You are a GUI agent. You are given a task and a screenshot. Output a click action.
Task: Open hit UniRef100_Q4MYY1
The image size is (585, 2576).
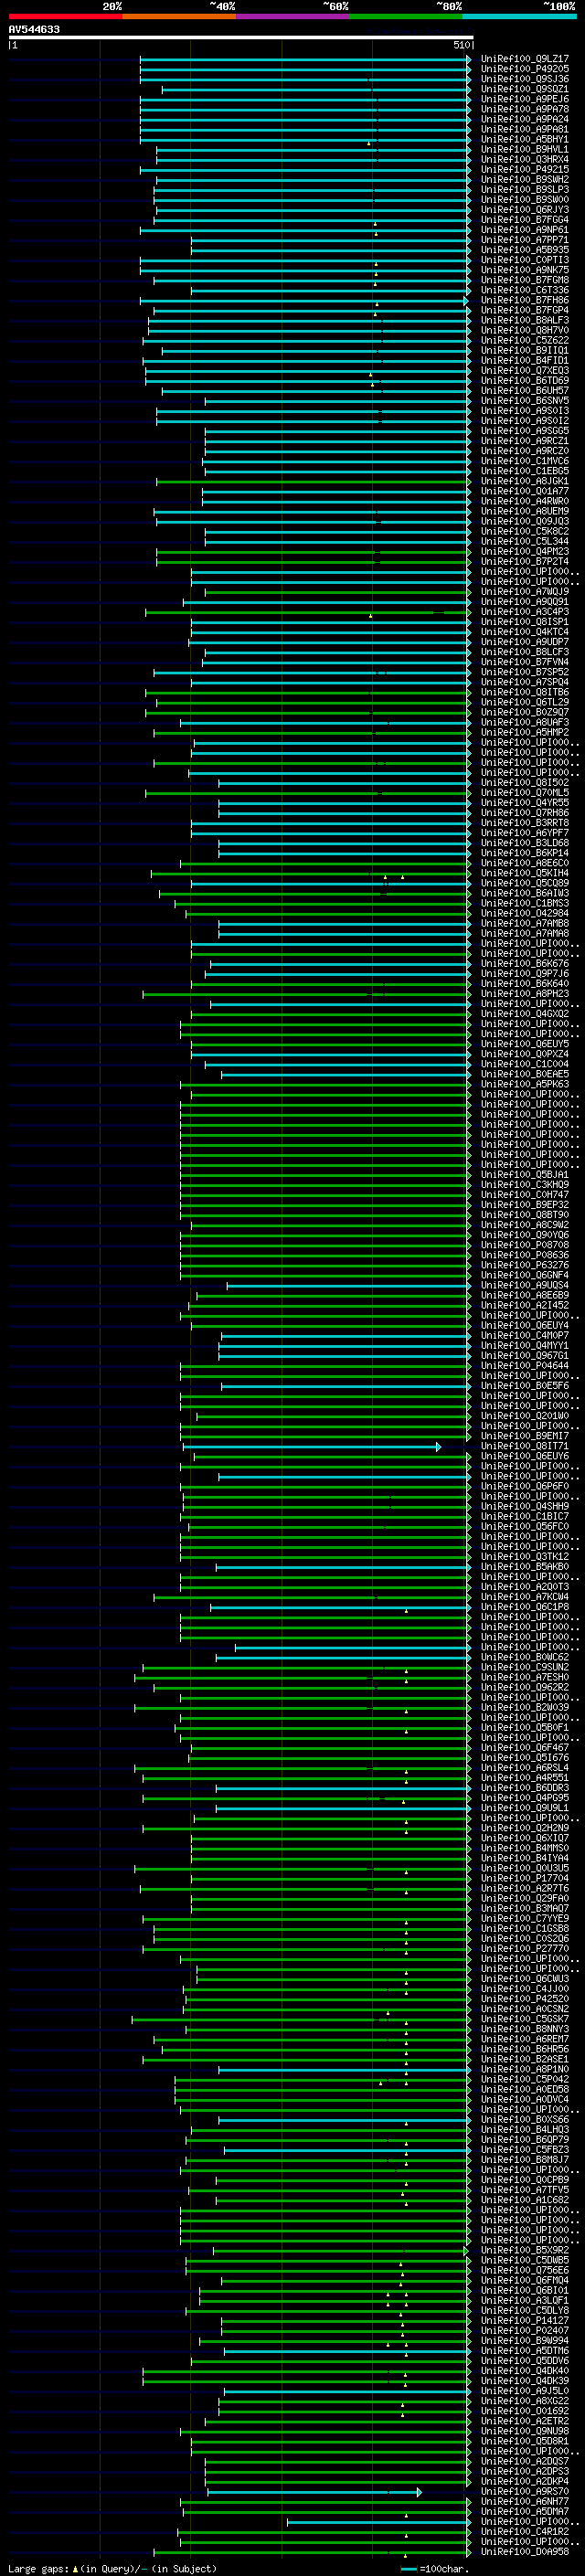point(525,1346)
